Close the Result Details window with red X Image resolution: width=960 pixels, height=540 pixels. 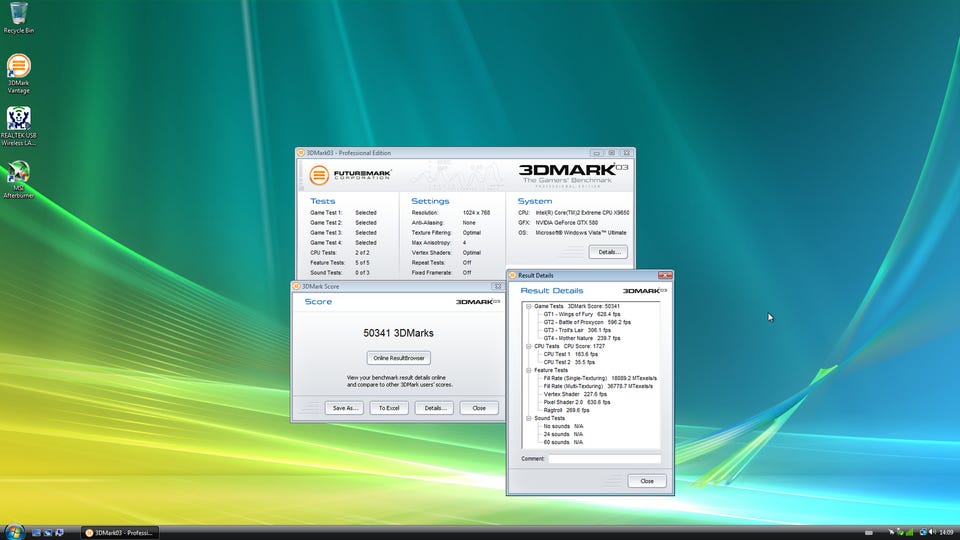click(x=665, y=276)
